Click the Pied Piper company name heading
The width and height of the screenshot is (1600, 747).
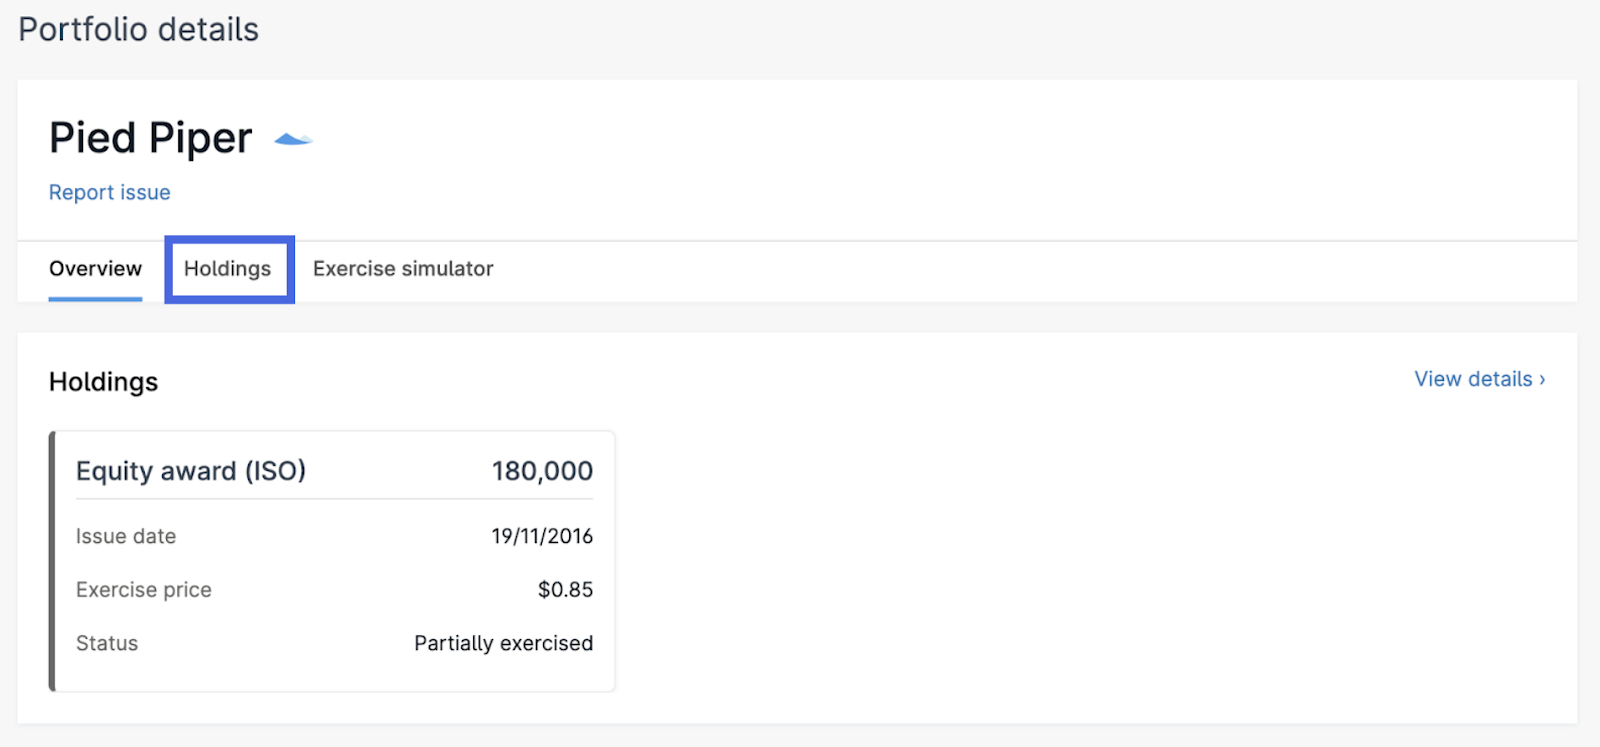pyautogui.click(x=151, y=138)
